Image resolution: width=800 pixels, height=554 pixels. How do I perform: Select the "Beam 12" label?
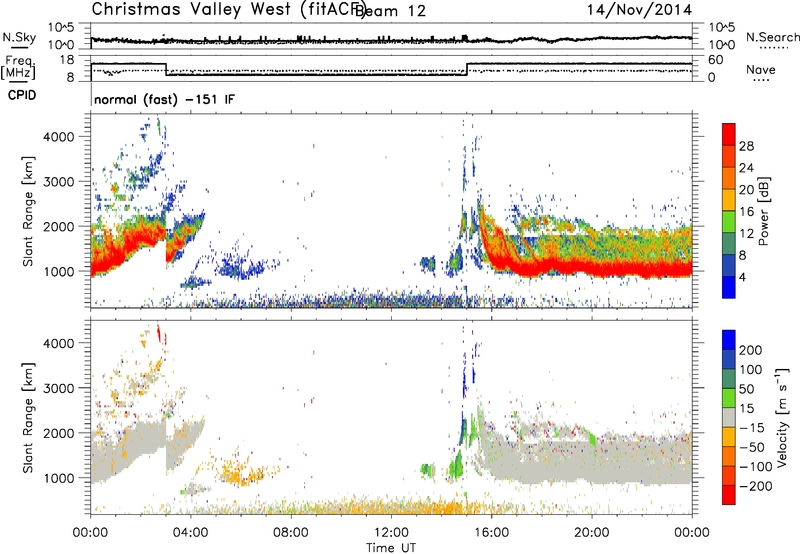[x=390, y=11]
